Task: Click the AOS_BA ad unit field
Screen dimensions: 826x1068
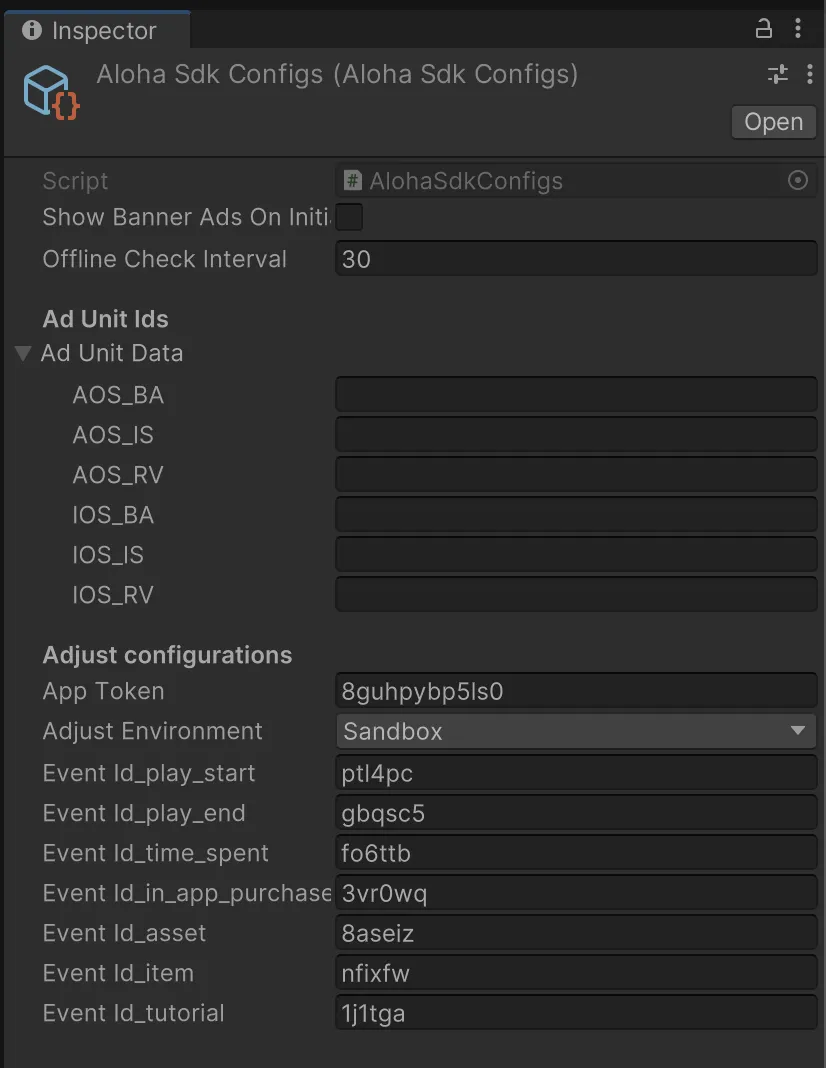Action: click(576, 395)
